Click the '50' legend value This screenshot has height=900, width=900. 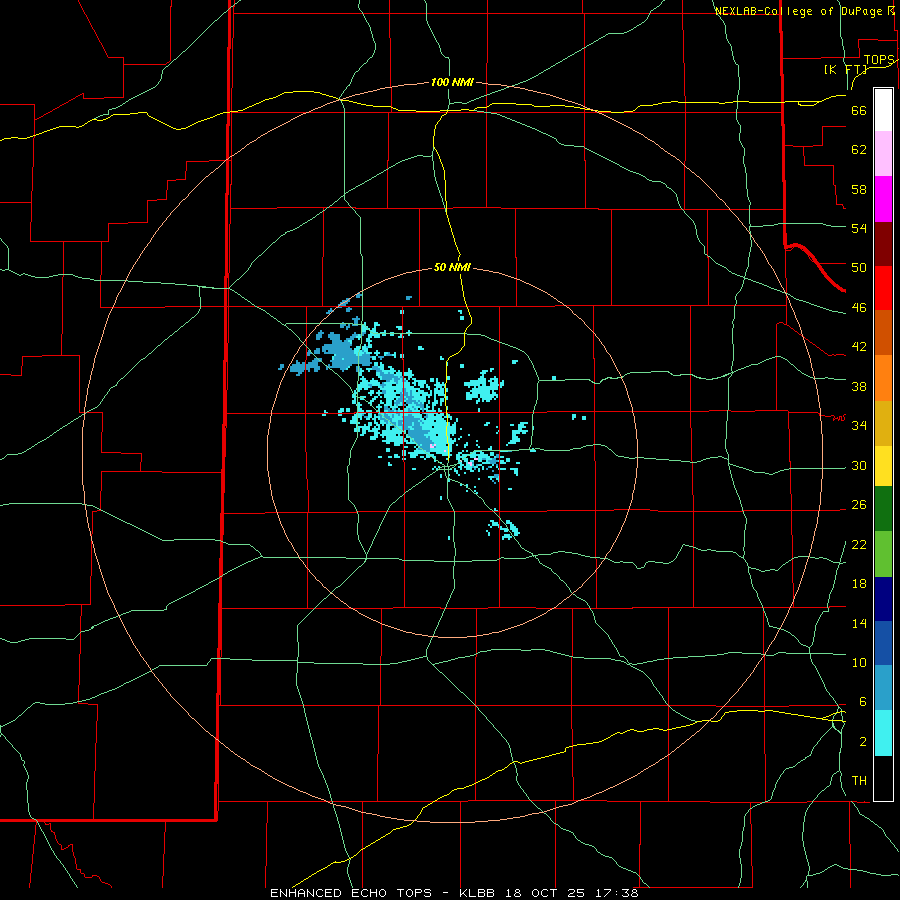(x=859, y=267)
